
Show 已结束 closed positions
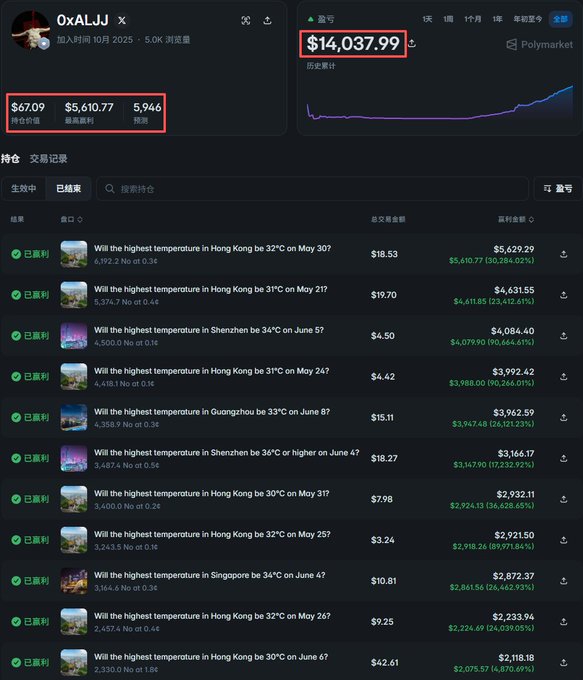click(x=69, y=189)
